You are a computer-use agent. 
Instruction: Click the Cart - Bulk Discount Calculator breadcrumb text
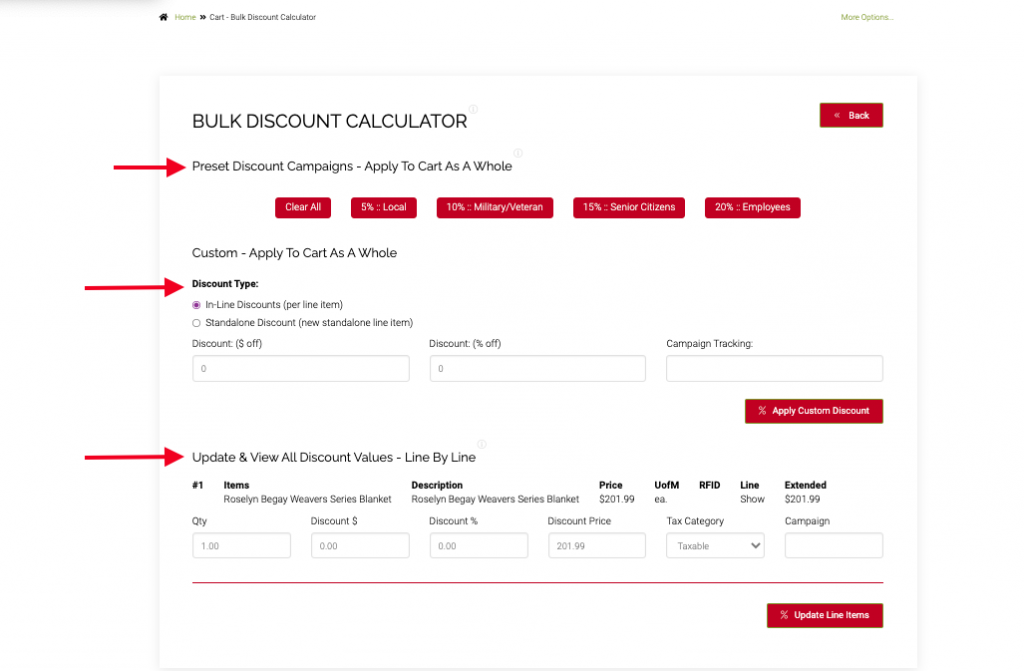pyautogui.click(x=263, y=17)
